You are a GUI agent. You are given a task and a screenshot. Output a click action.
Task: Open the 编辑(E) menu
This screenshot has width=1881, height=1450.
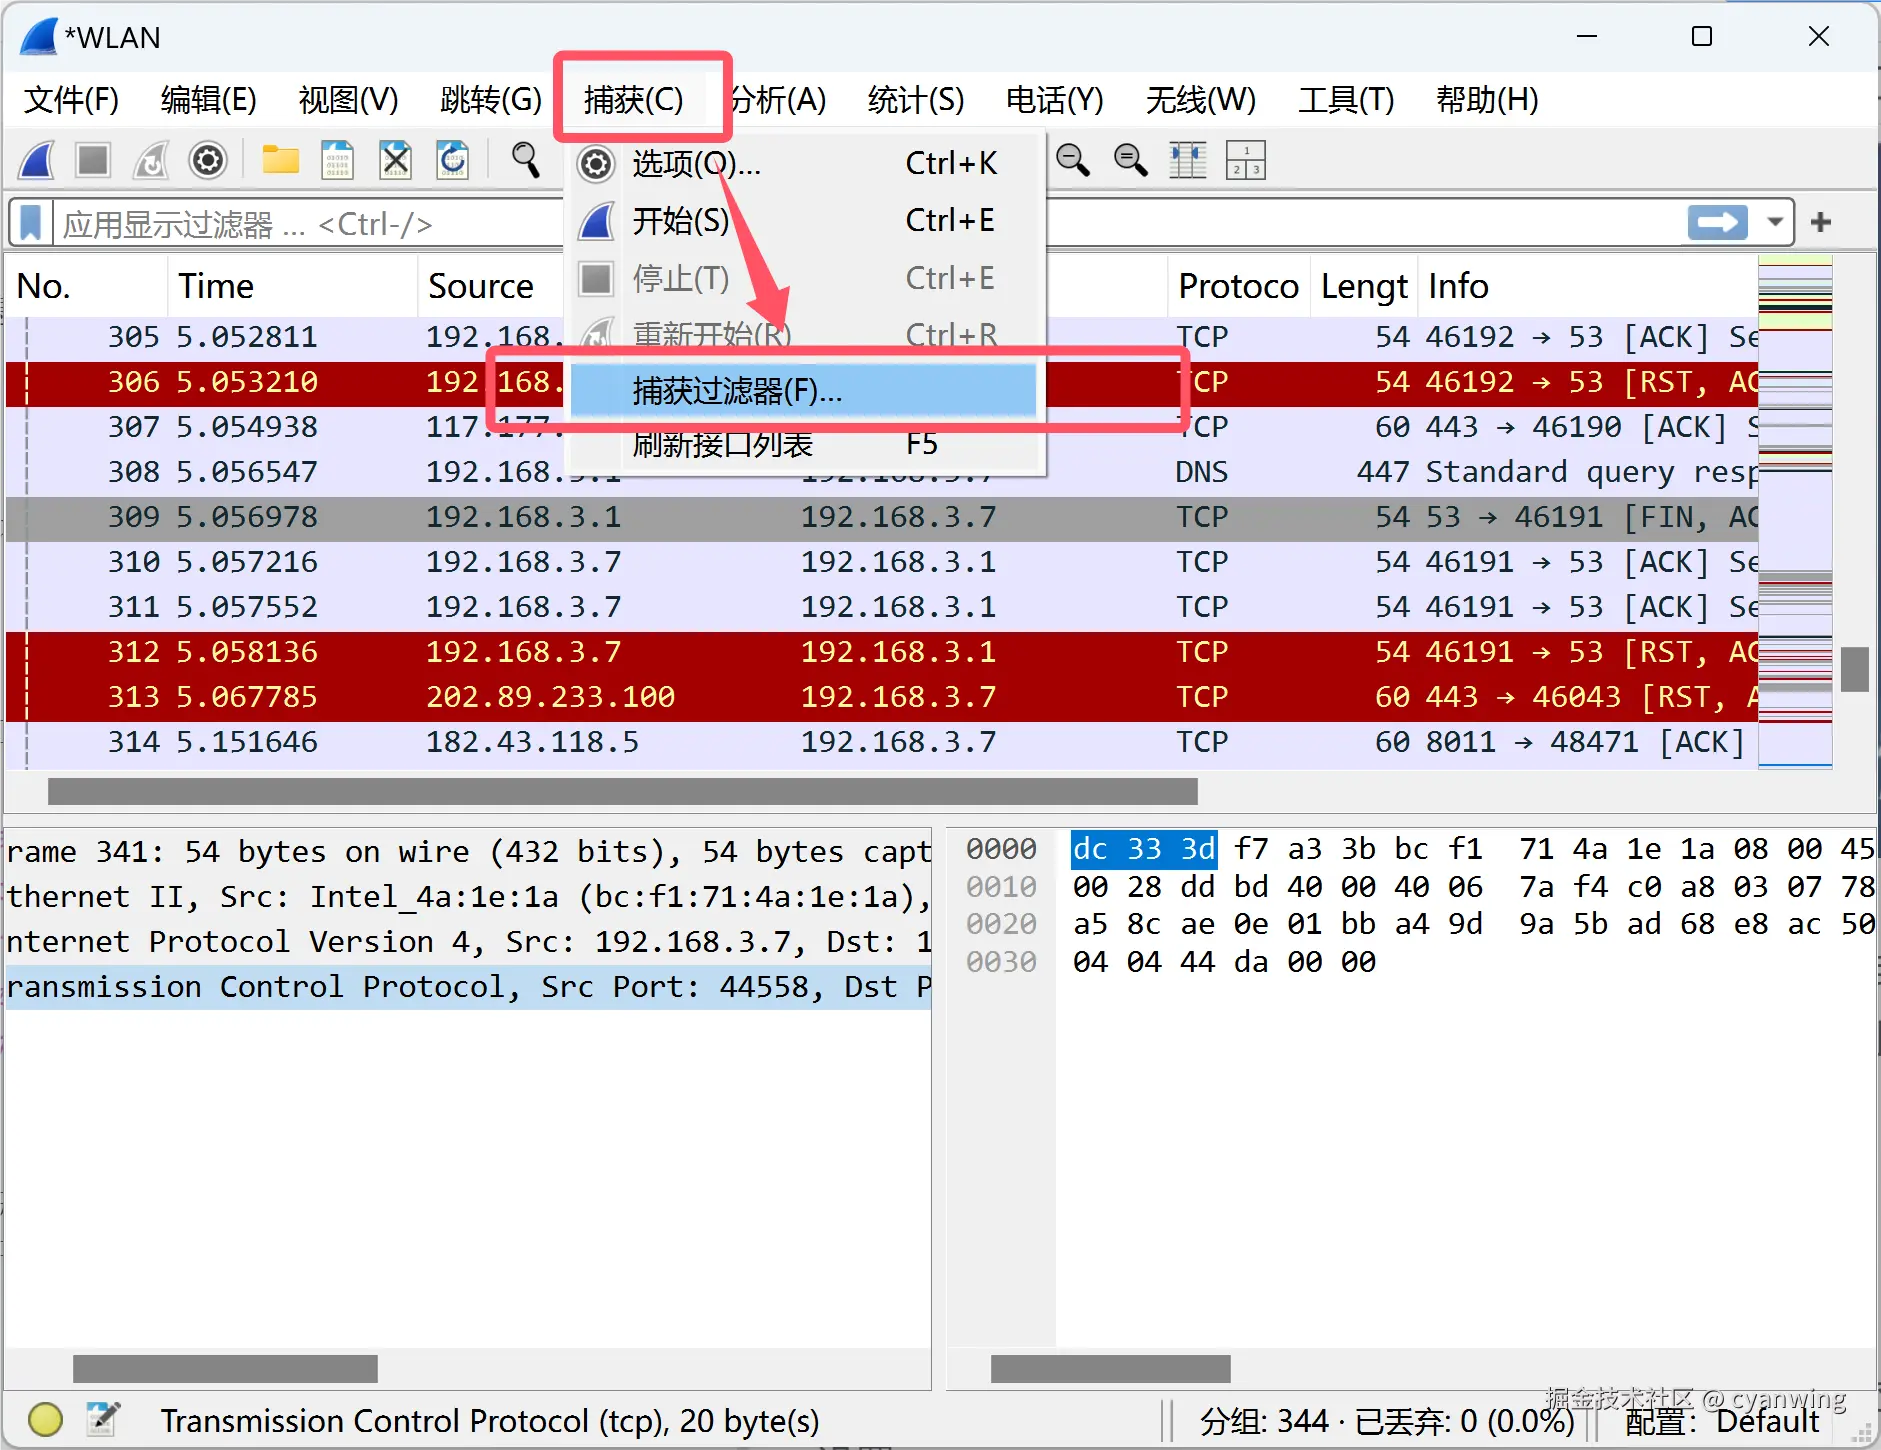[x=208, y=100]
